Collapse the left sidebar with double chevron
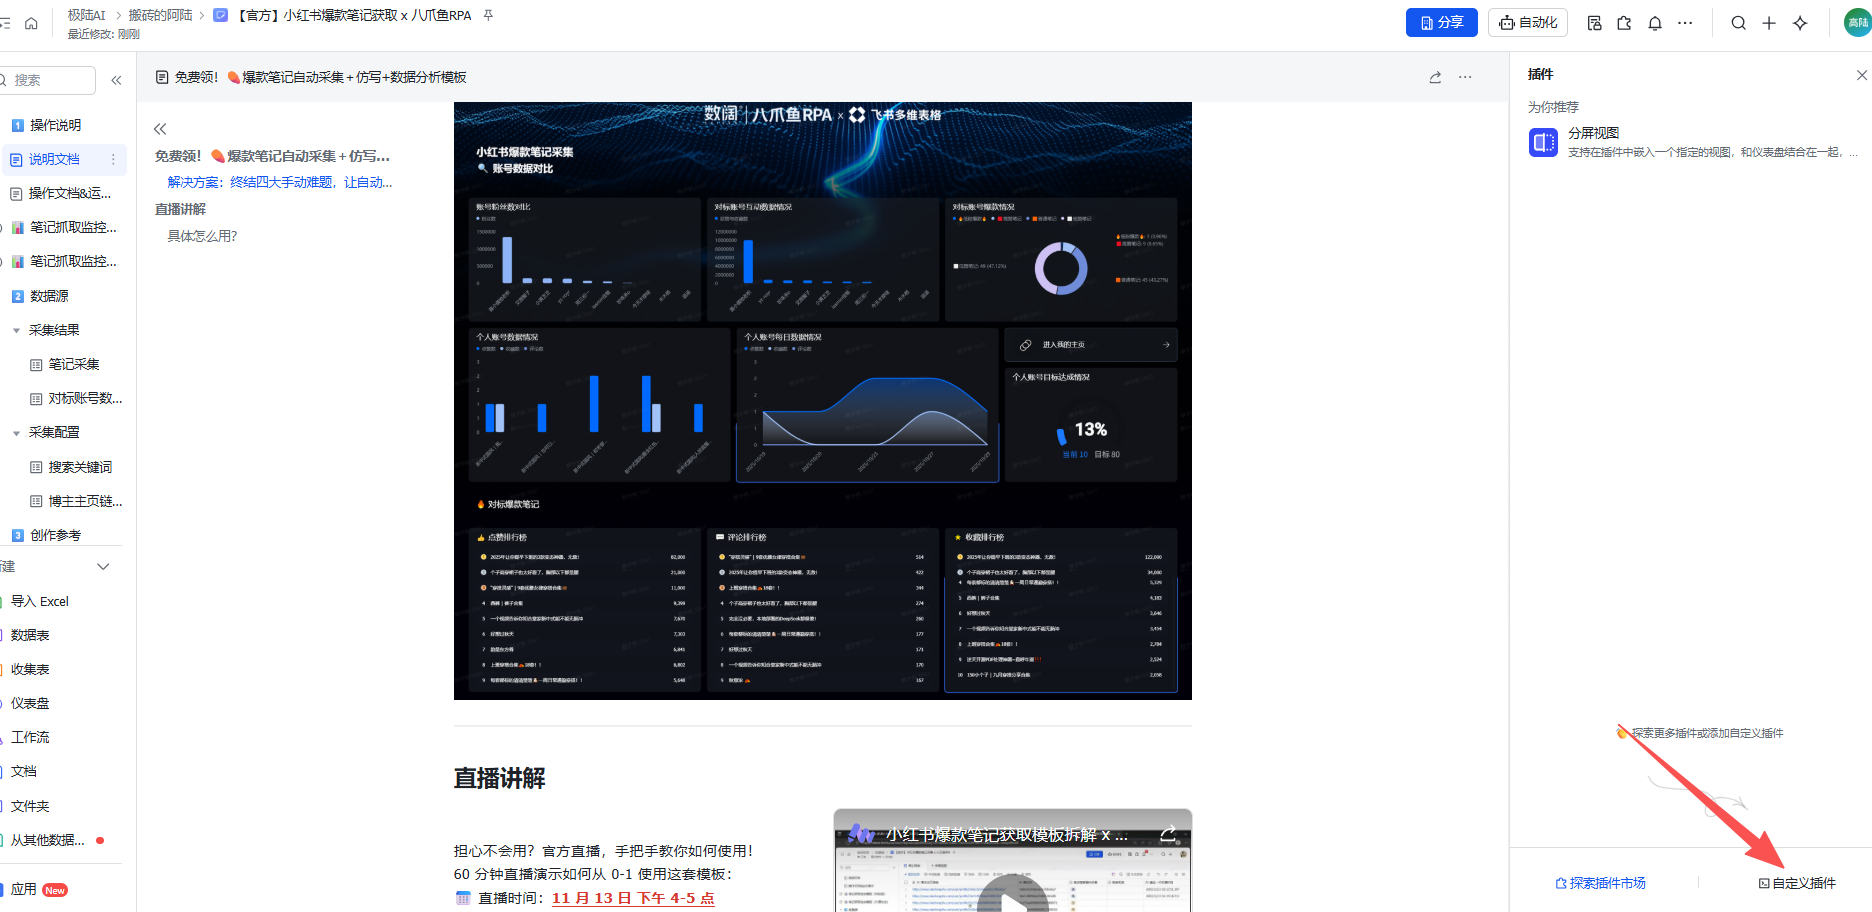 point(116,80)
